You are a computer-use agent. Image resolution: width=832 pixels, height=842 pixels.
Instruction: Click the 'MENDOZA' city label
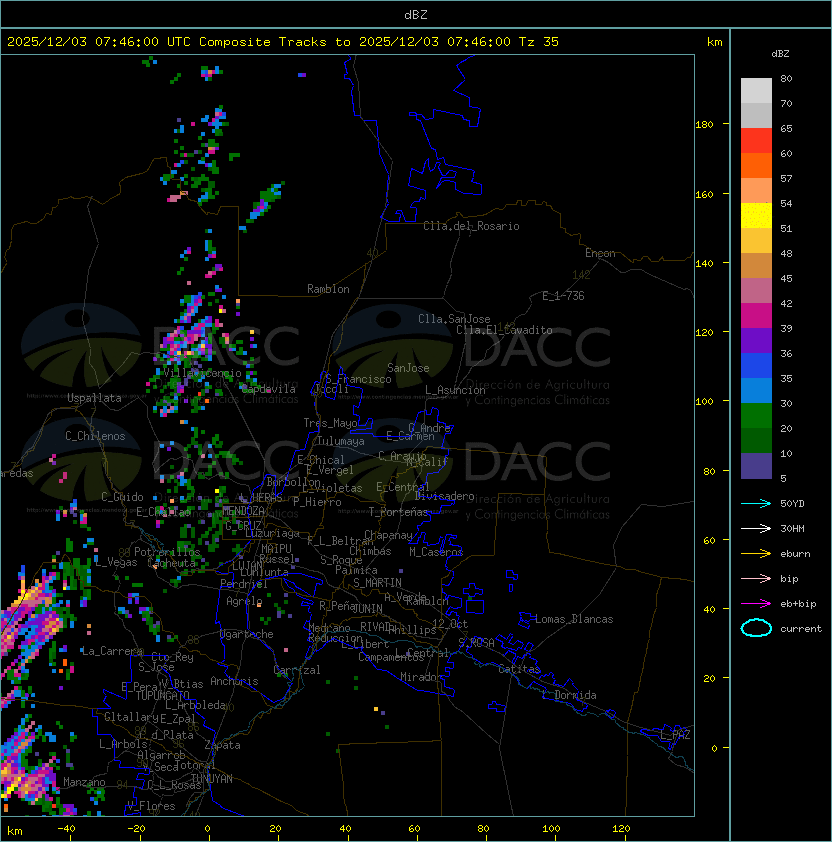pos(243,510)
